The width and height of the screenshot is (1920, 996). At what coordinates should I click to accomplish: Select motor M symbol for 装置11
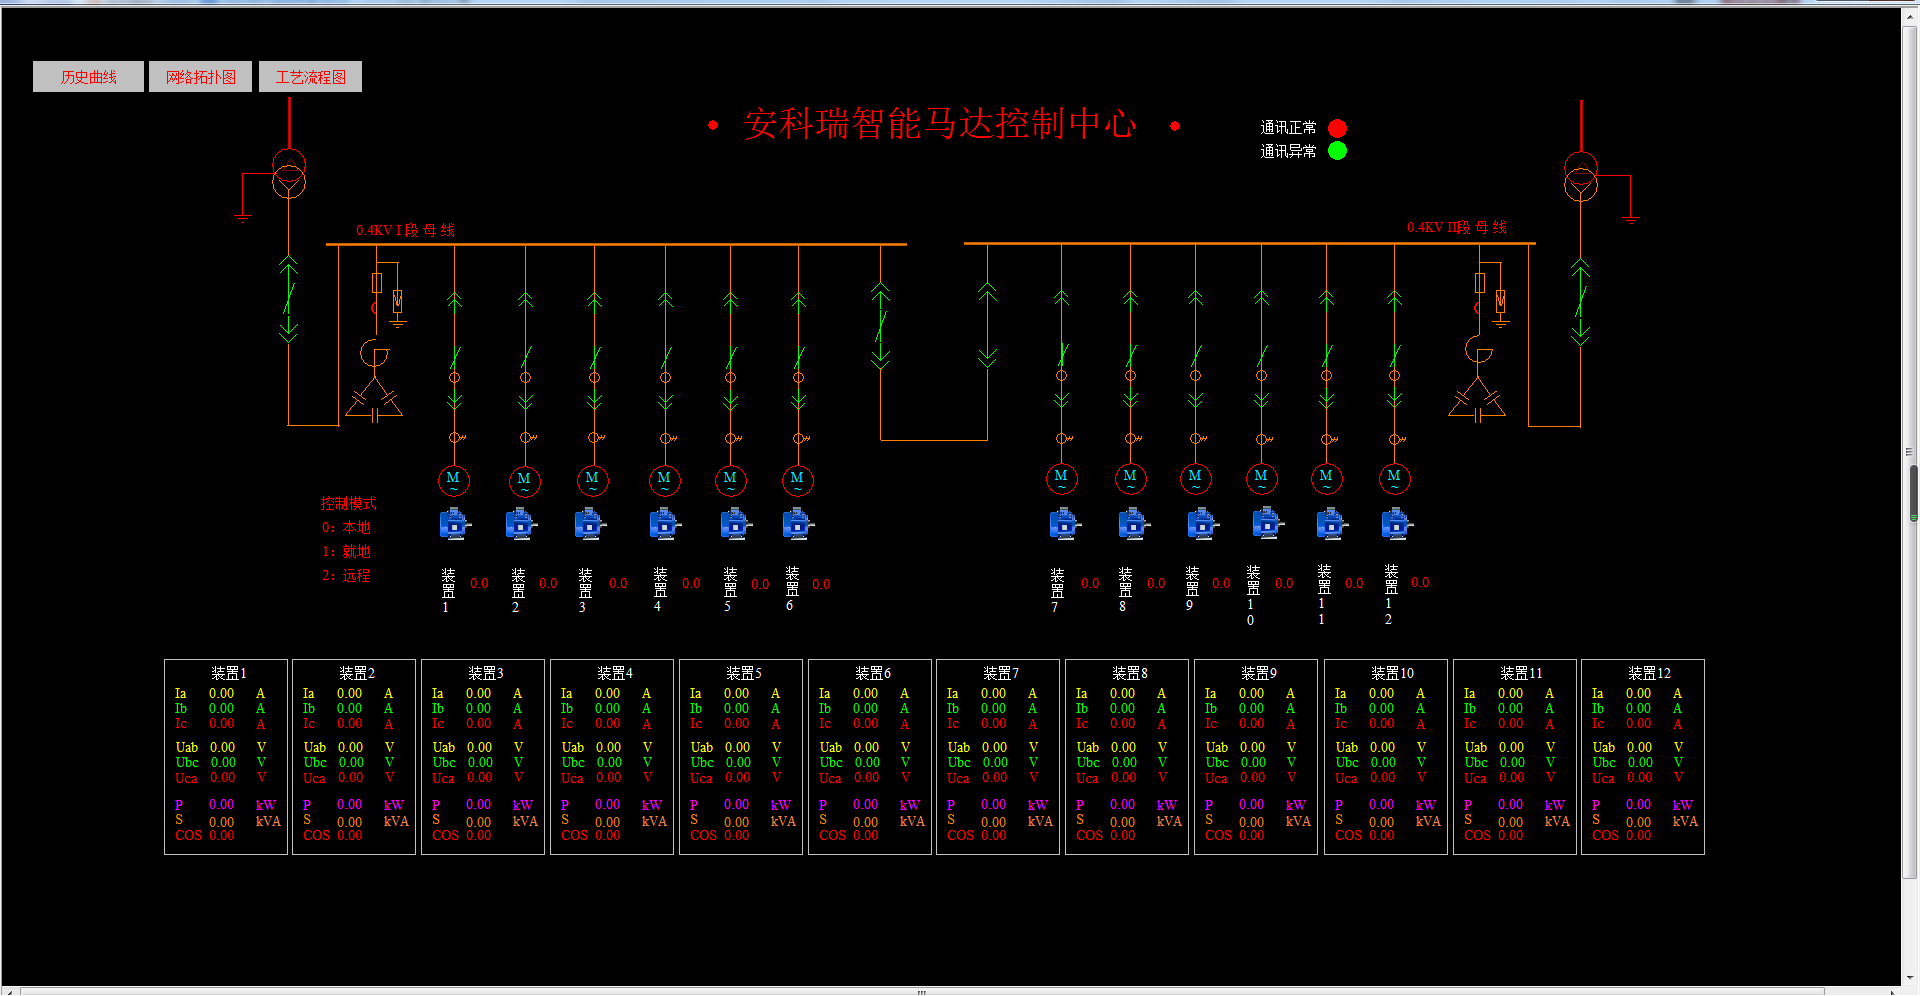click(x=1327, y=478)
